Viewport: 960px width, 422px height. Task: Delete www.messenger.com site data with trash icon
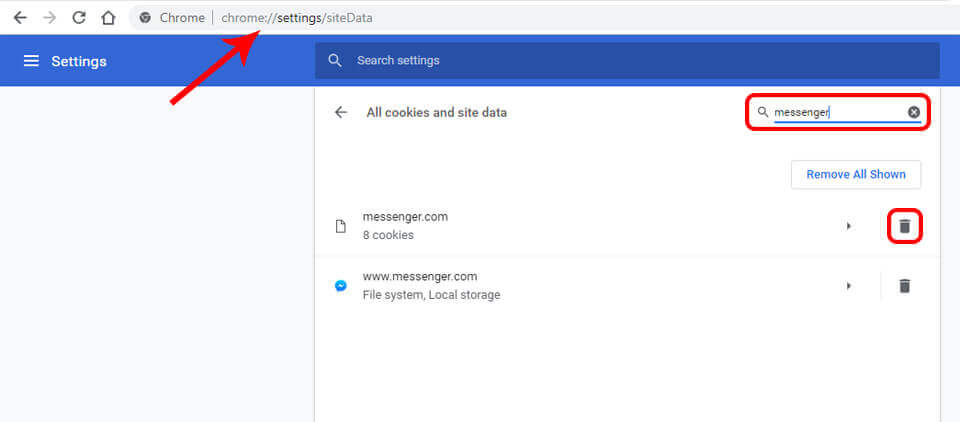click(905, 285)
